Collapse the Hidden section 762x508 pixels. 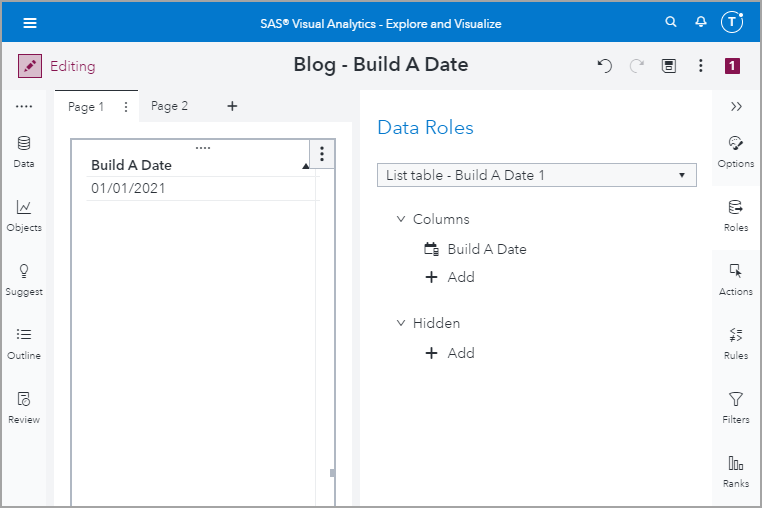click(401, 323)
